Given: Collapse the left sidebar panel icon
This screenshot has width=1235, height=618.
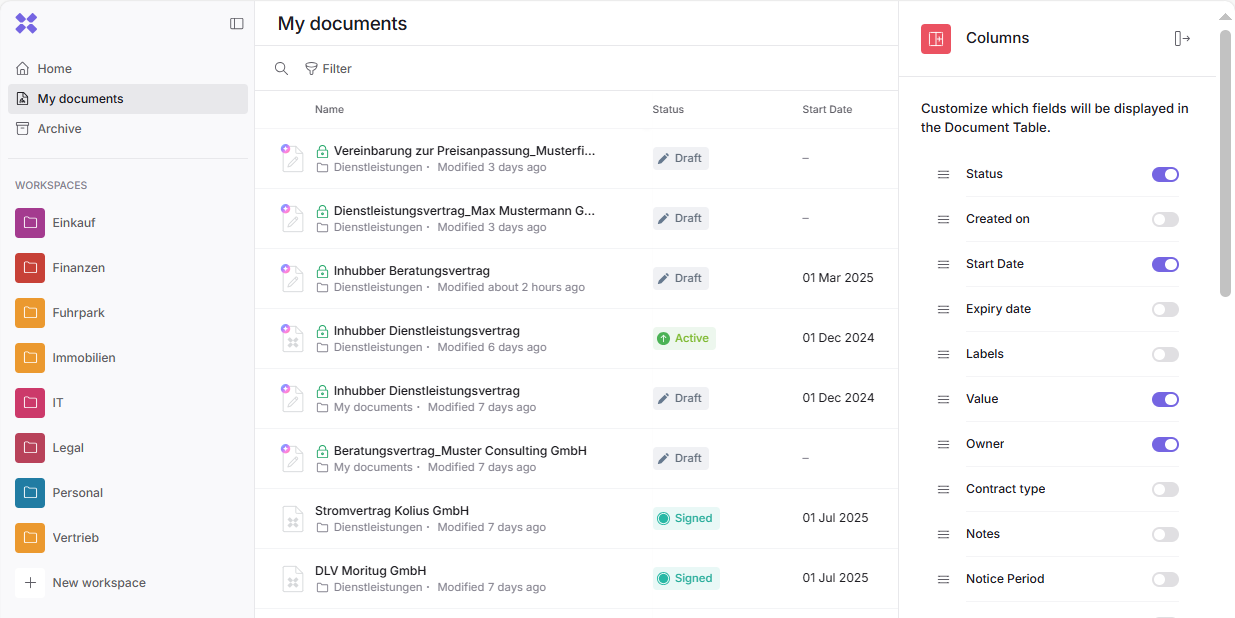Looking at the screenshot, I should 237,24.
